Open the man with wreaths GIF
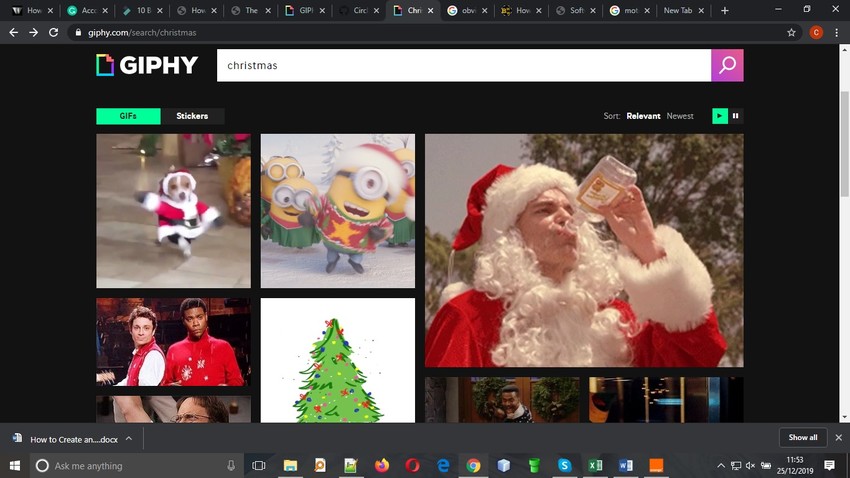850x478 pixels. (x=502, y=400)
